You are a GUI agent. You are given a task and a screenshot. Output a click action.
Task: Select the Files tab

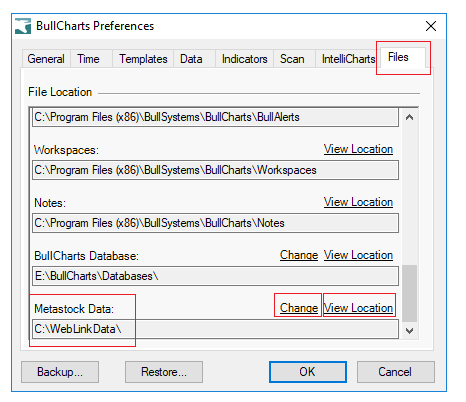[x=398, y=57]
